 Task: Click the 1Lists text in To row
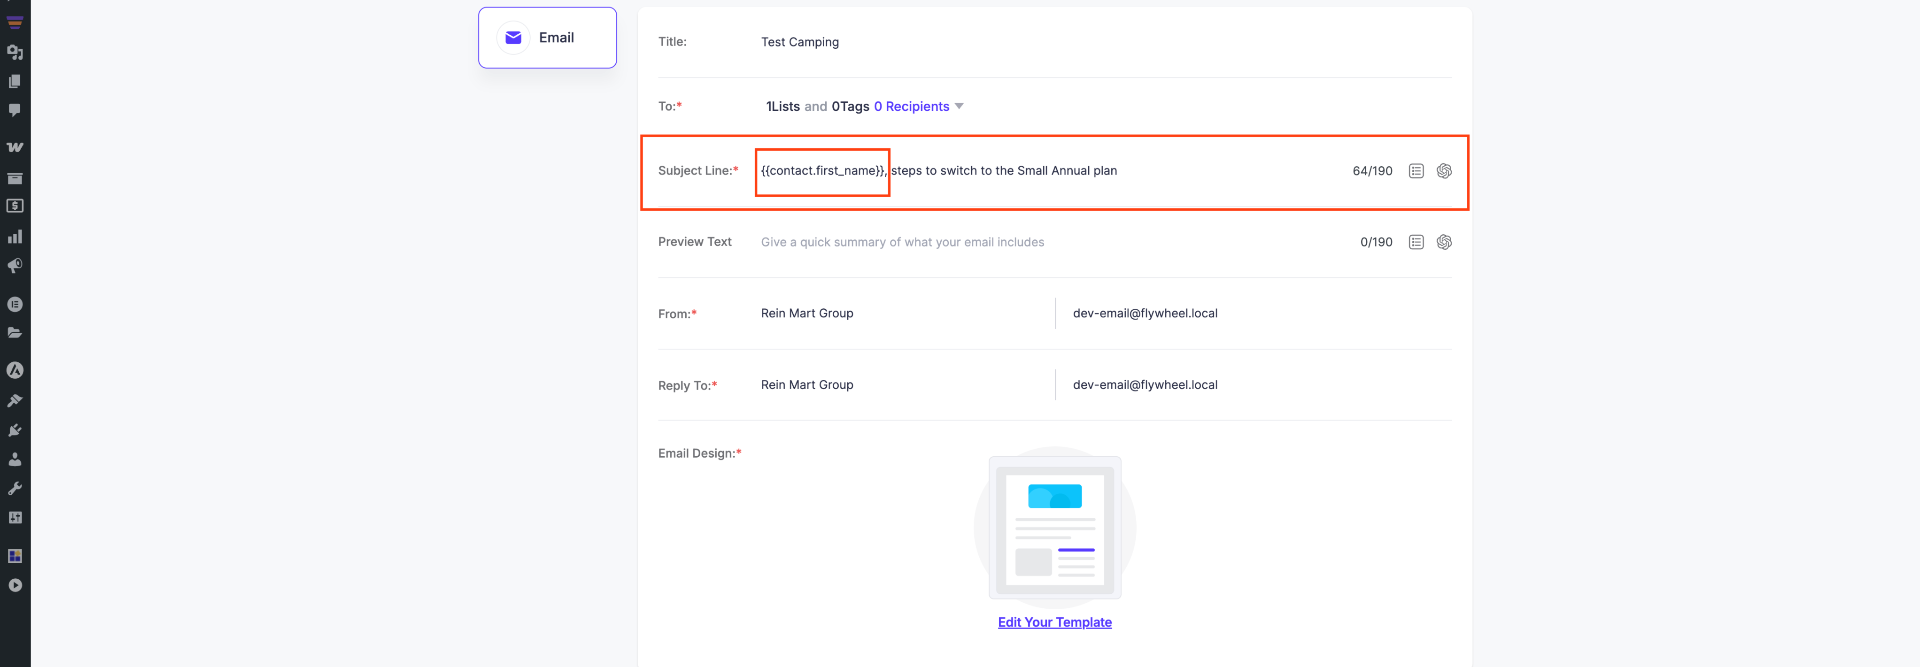pos(783,106)
